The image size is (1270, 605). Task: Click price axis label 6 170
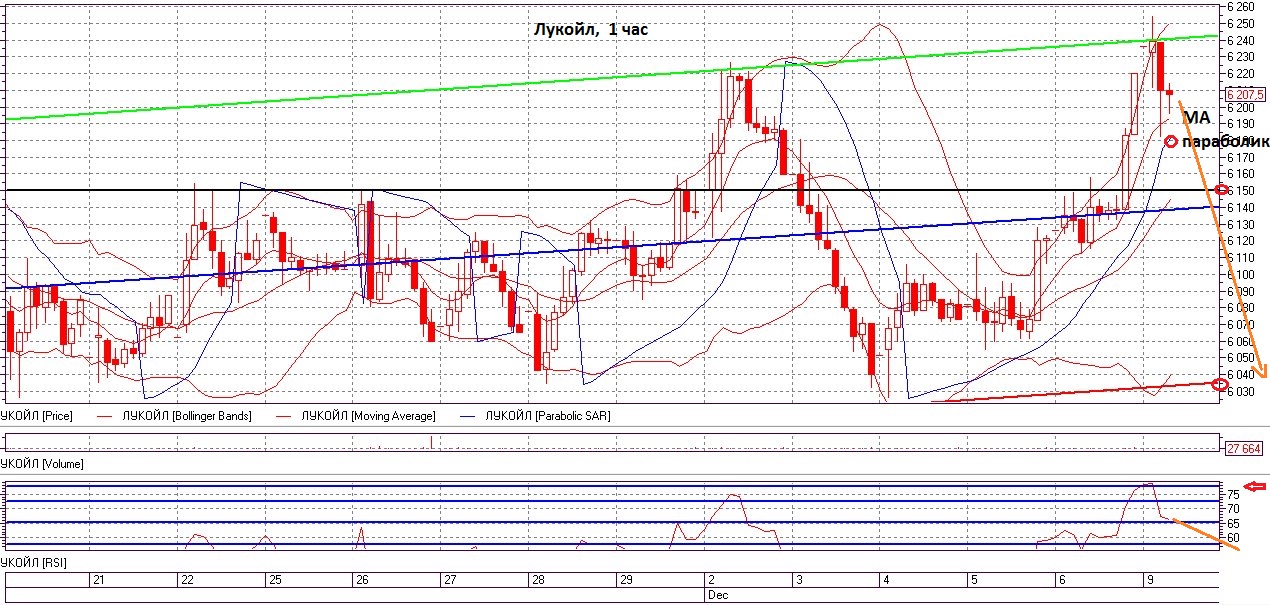point(1241,157)
